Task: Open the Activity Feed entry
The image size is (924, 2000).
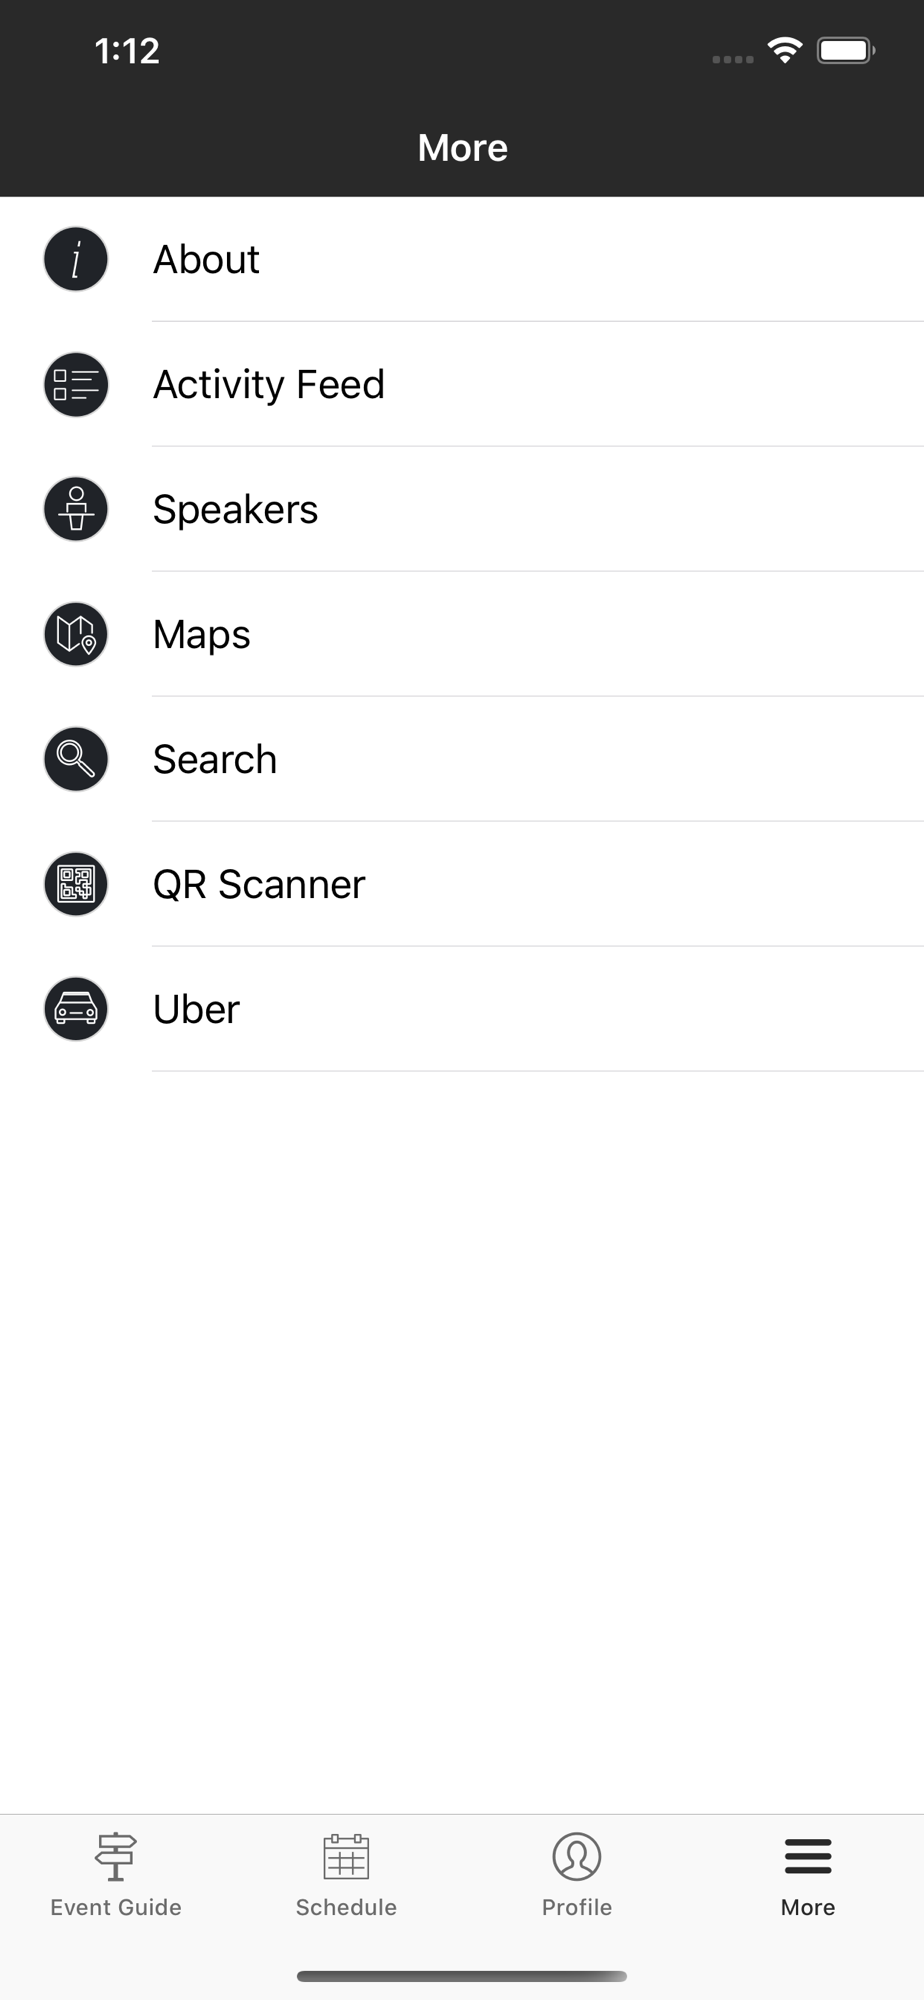Action: click(269, 385)
